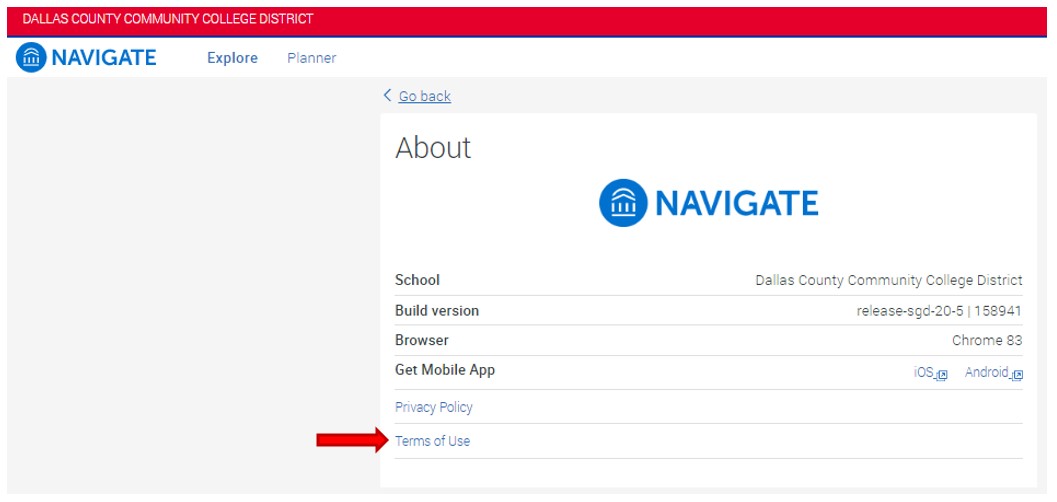This screenshot has height=502, width=1057.
Task: Click the Chrome 83 browser value
Action: (986, 341)
